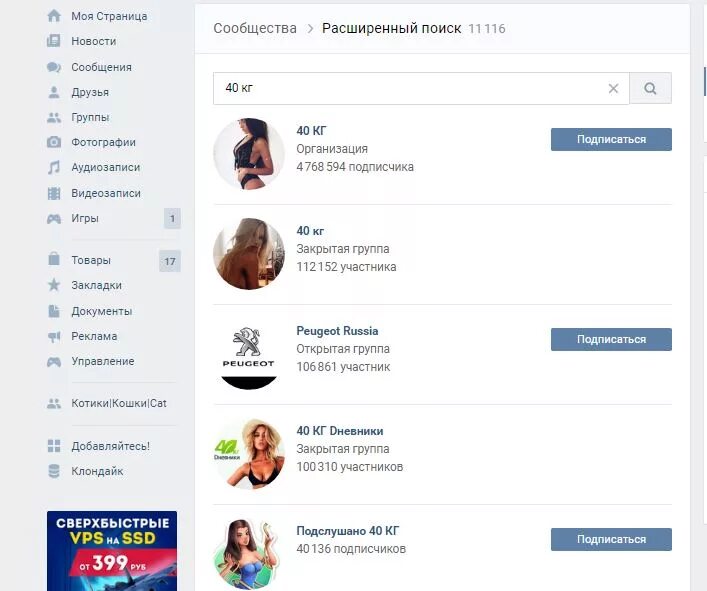This screenshot has height=591, width=707.
Task: Click the Peugeot Russia logo thumbnail
Action: [x=248, y=354]
